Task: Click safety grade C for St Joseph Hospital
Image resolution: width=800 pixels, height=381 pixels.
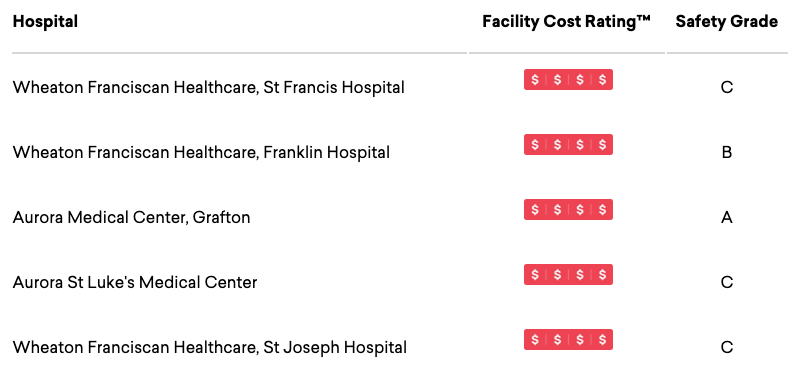Action: [727, 347]
